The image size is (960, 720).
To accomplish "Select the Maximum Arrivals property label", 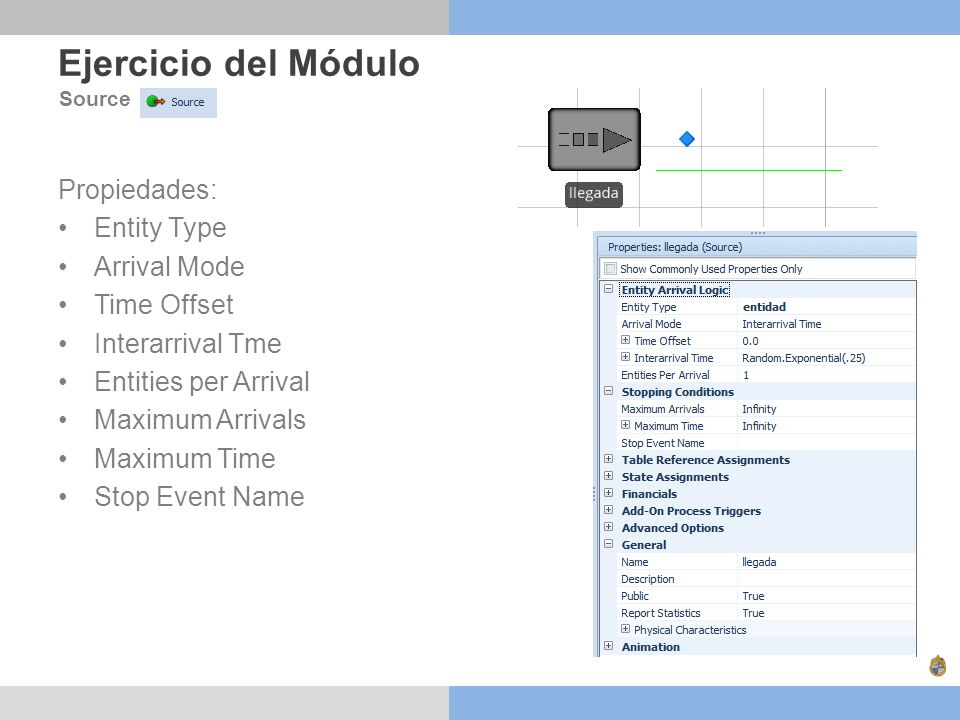I will (662, 409).
